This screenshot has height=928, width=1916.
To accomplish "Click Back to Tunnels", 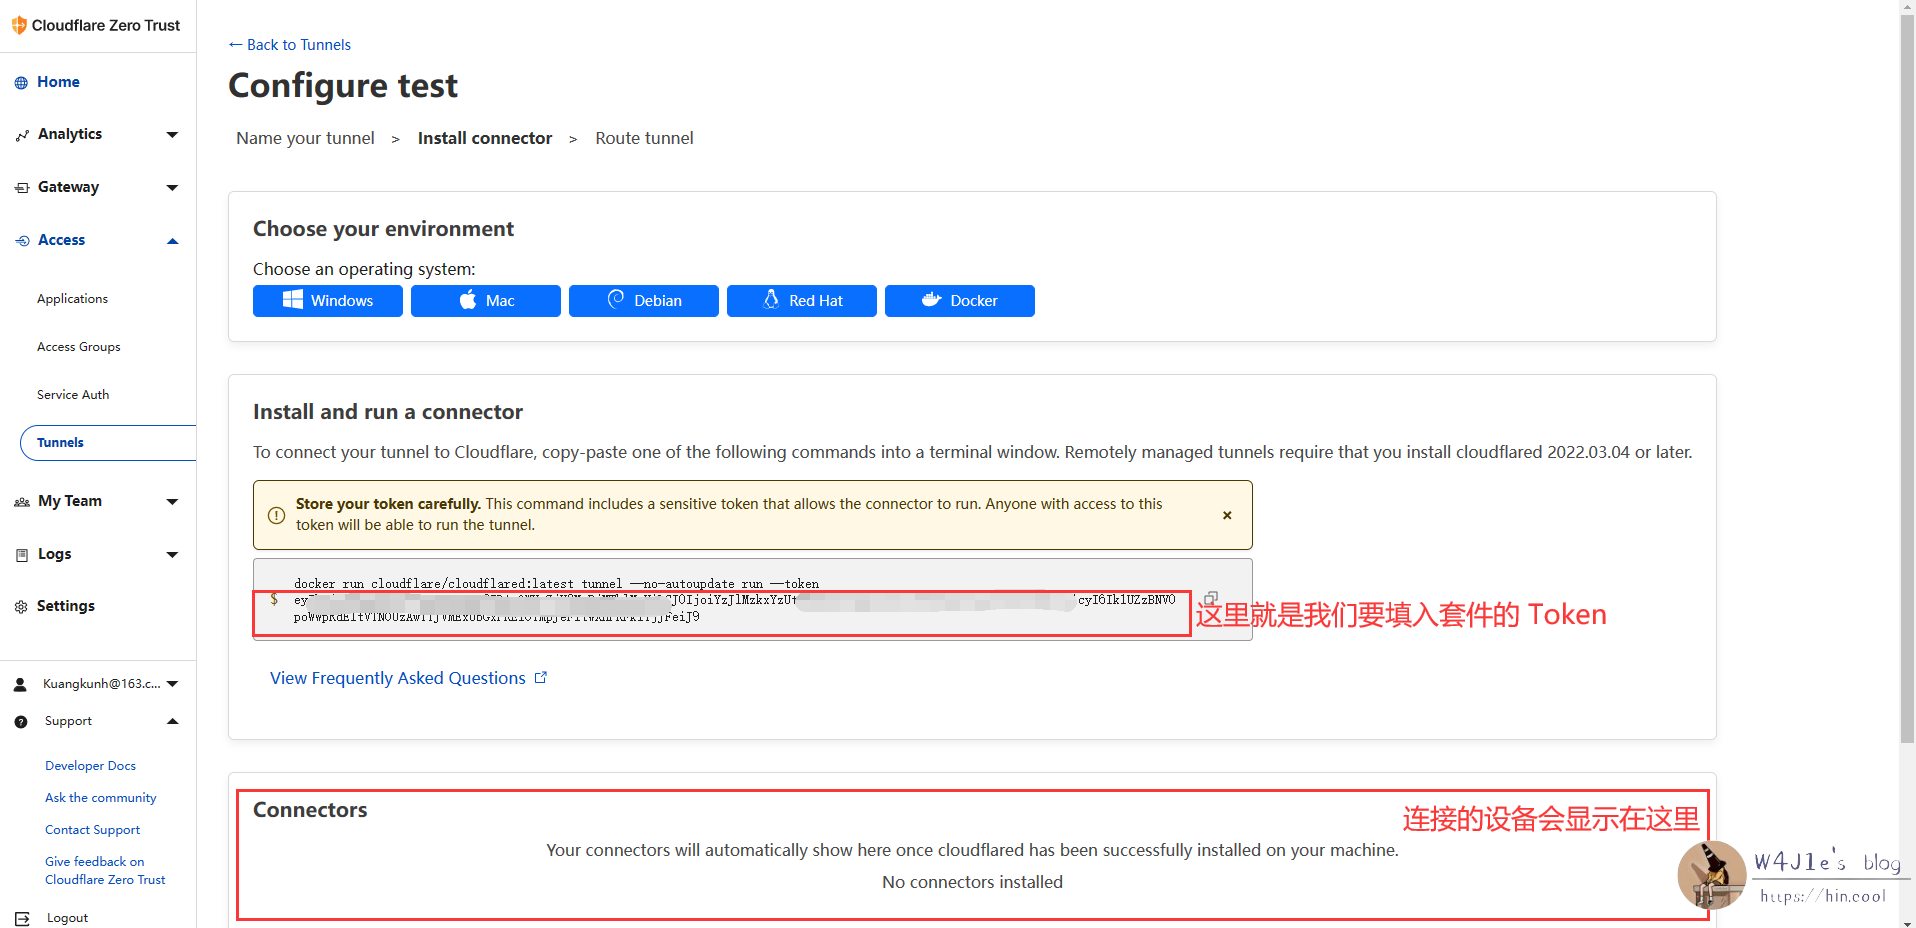I will (x=289, y=44).
